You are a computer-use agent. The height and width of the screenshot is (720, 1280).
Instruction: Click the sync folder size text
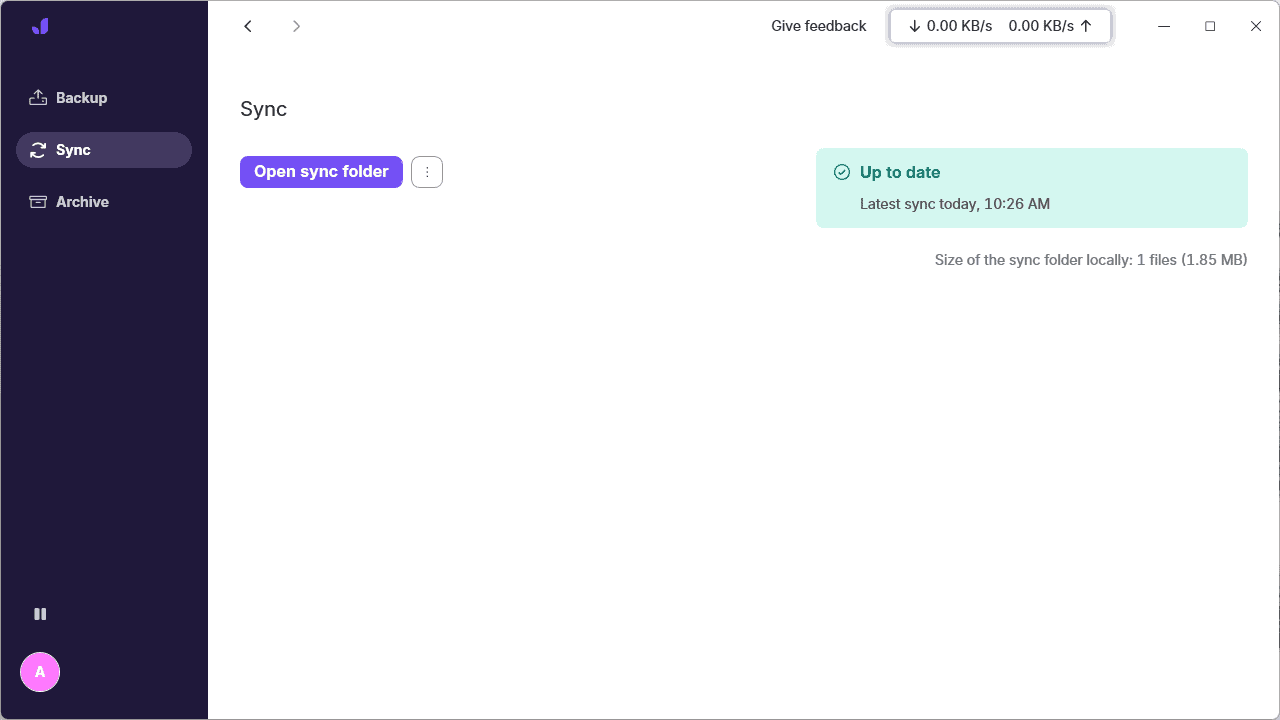1091,260
